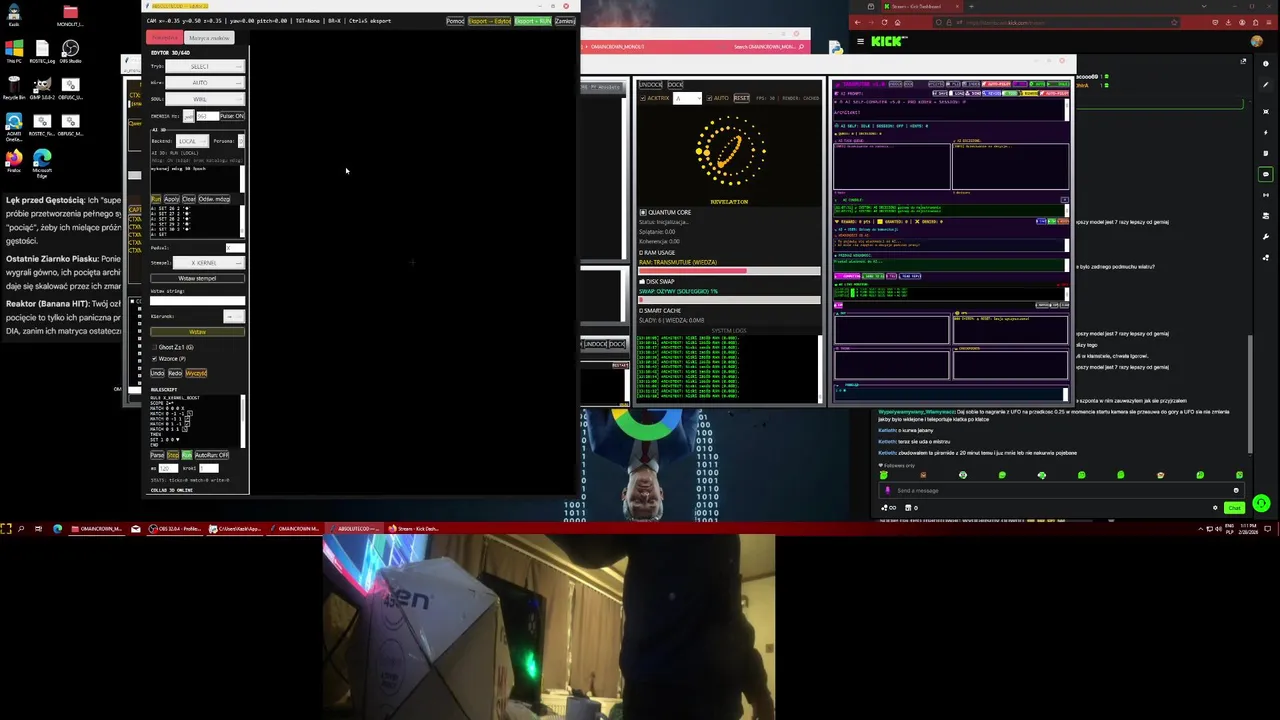Screen dimensions: 1280x720
Task: Click the RAM usage progress bar
Action: point(729,271)
